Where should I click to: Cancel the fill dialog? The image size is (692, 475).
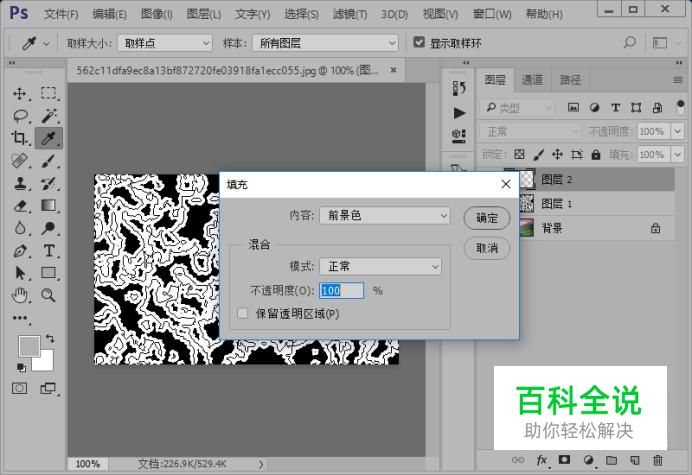(487, 248)
